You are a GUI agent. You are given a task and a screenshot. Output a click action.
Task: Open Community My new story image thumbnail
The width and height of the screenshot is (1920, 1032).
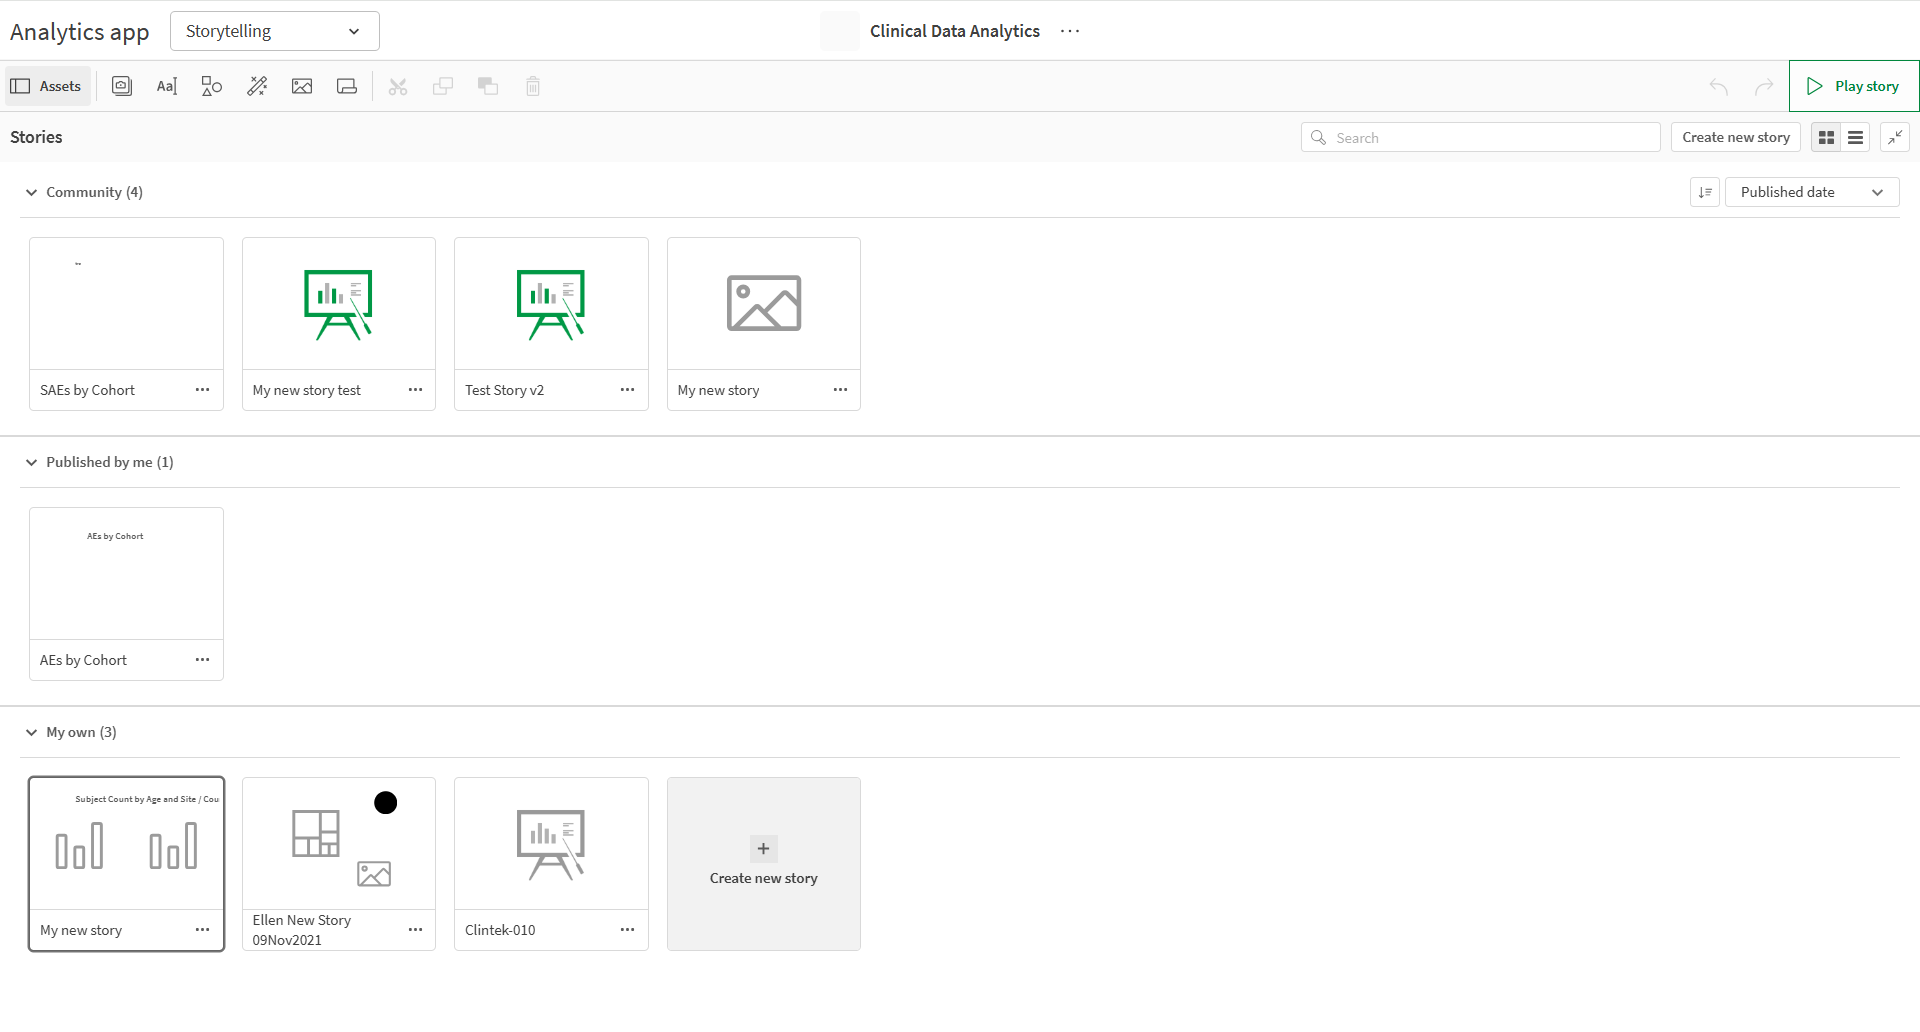tap(764, 304)
